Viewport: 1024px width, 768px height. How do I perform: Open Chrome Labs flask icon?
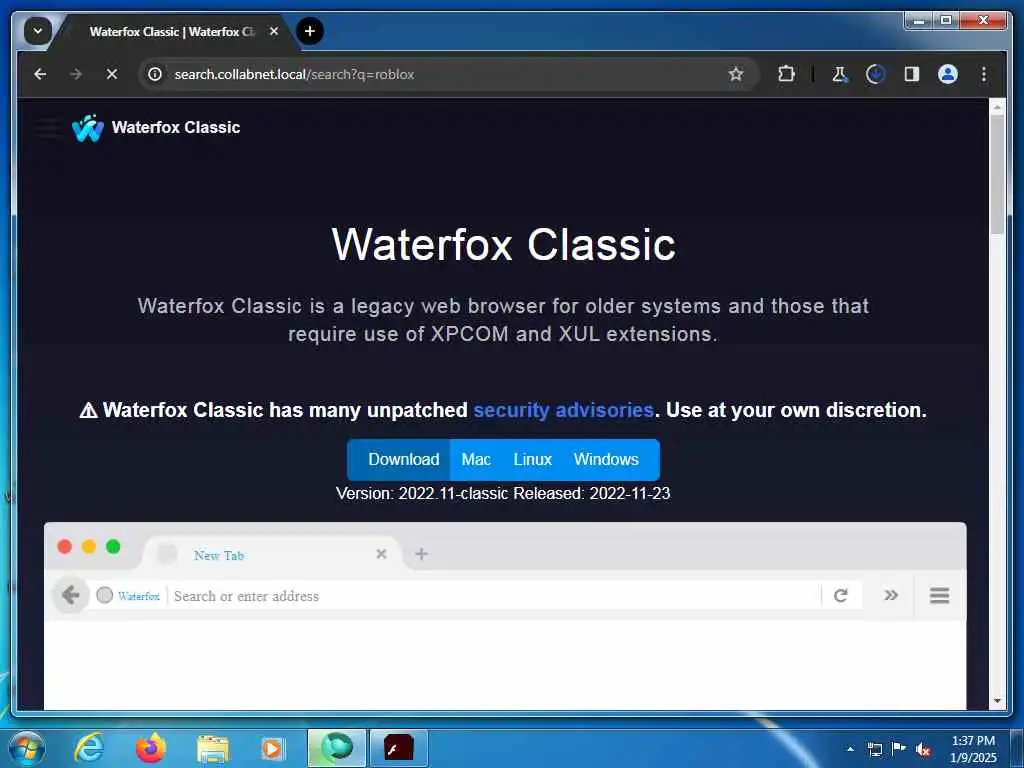tap(840, 74)
